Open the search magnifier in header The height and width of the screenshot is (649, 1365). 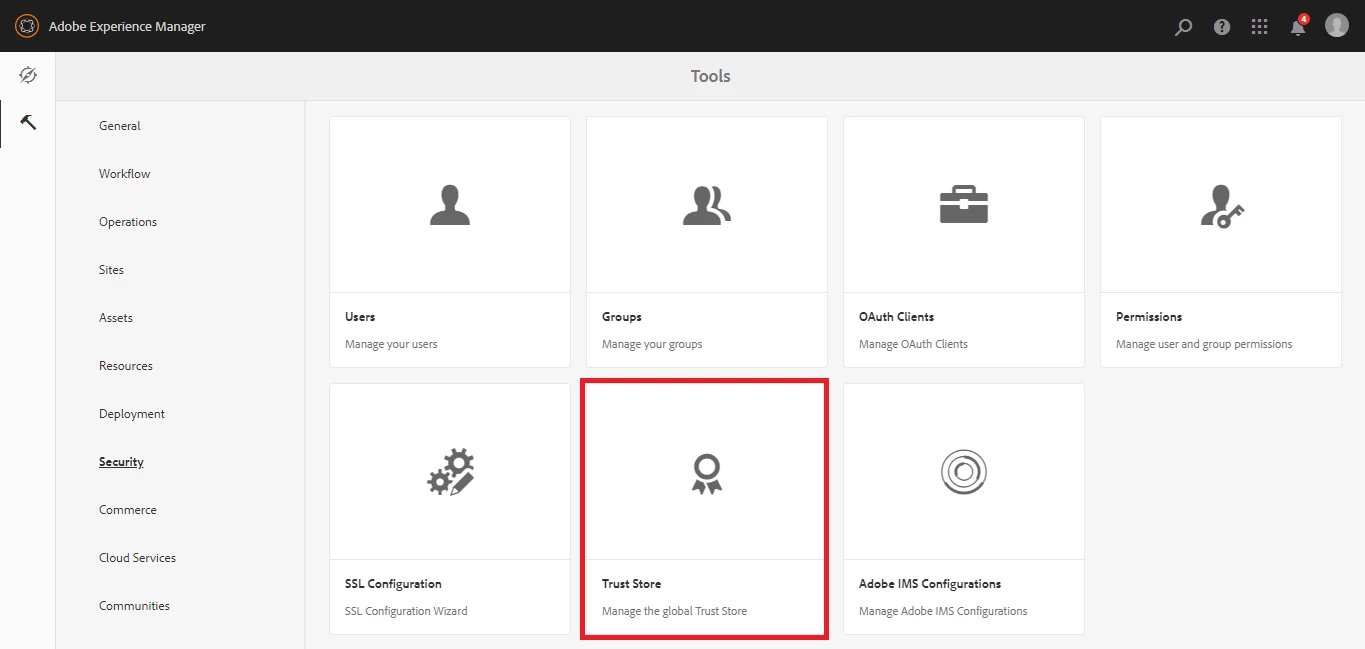pyautogui.click(x=1184, y=27)
